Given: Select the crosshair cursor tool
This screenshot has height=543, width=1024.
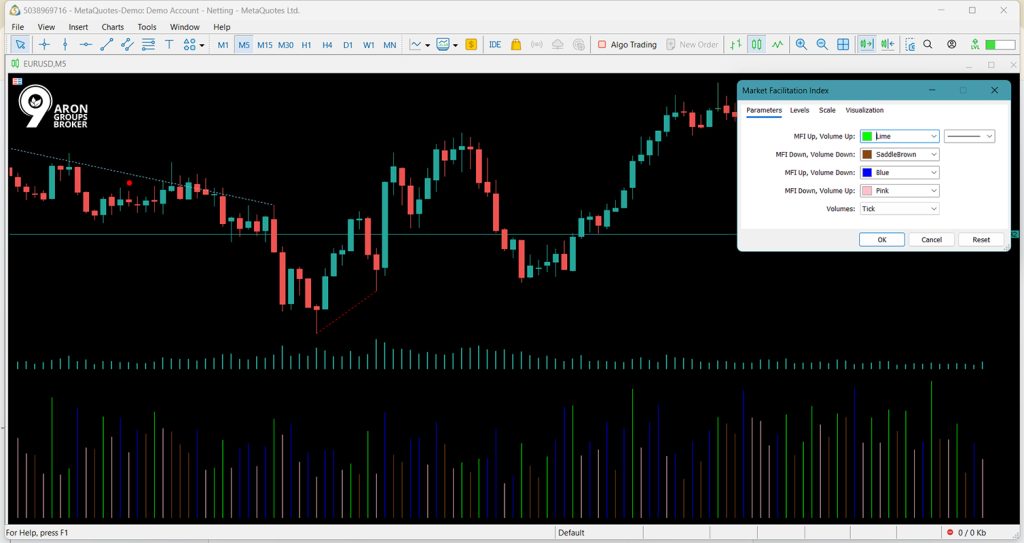Looking at the screenshot, I should 44,44.
